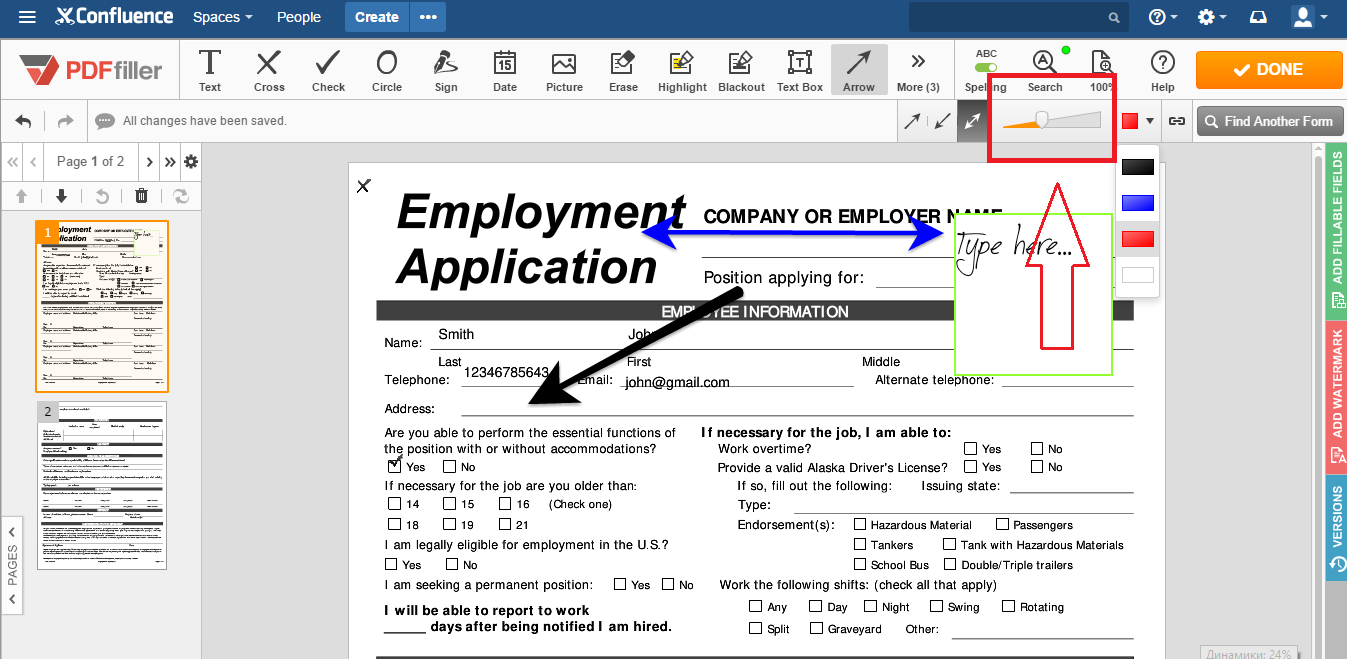The width and height of the screenshot is (1347, 659).
Task: Open the Sign tool
Action: pyautogui.click(x=446, y=70)
